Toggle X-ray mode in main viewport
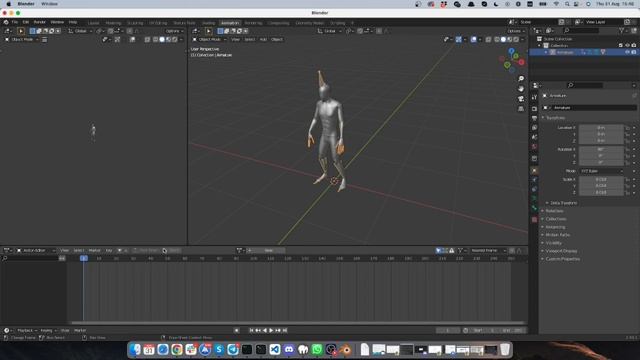Viewport: 640px width, 360px height. [488, 40]
